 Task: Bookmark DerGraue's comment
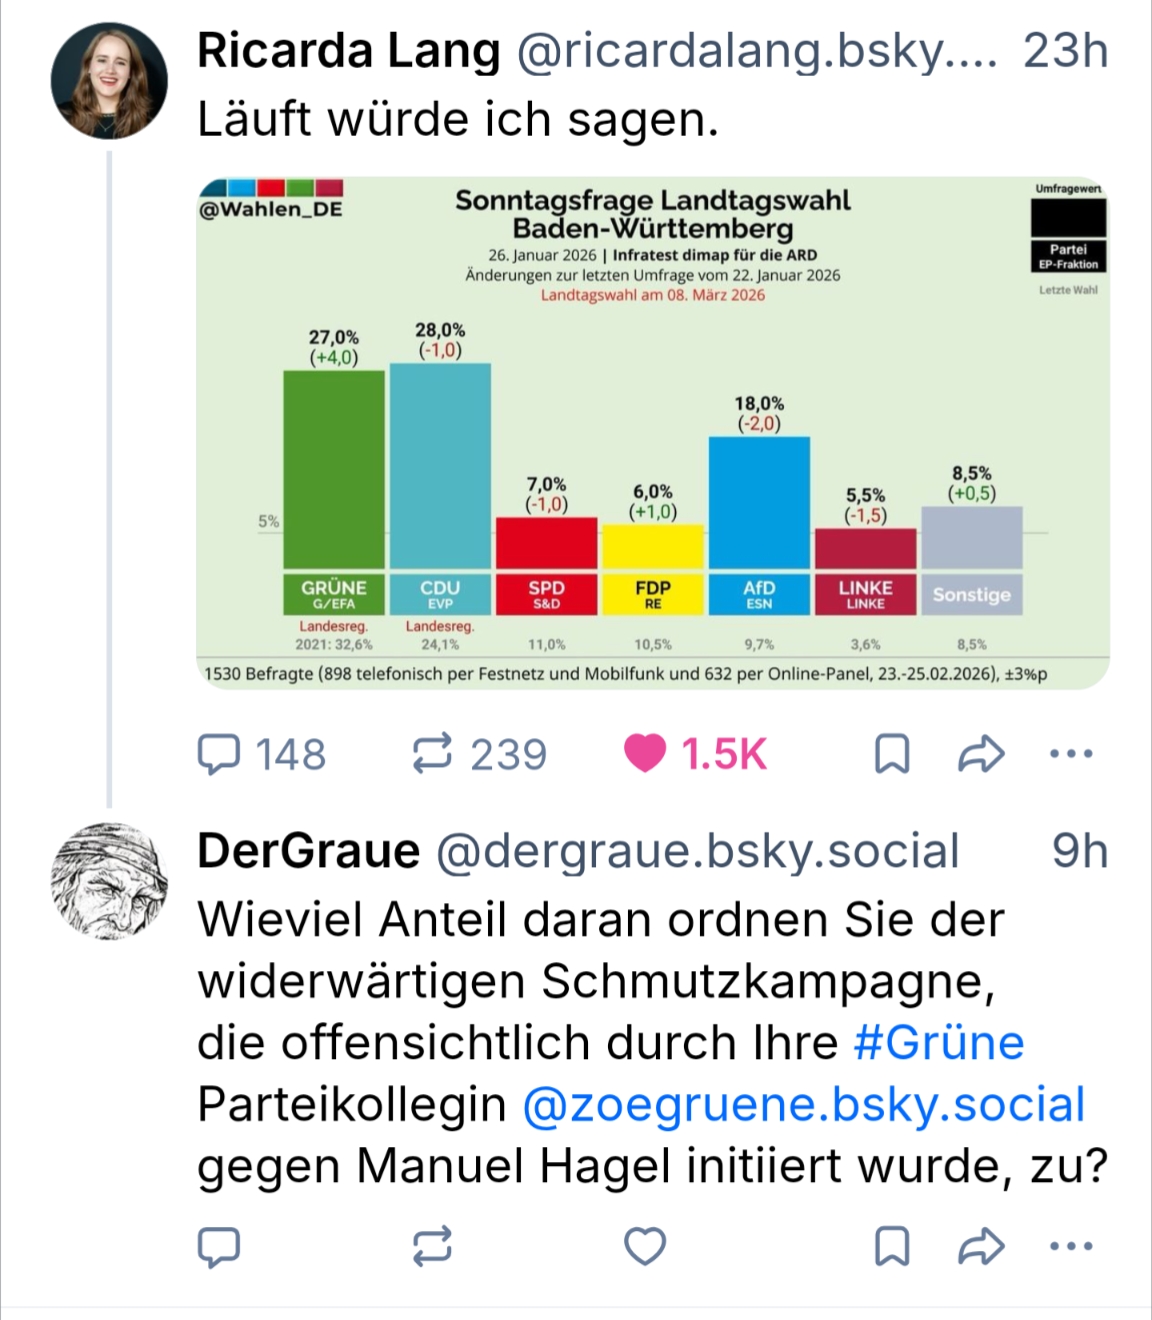pos(892,1247)
